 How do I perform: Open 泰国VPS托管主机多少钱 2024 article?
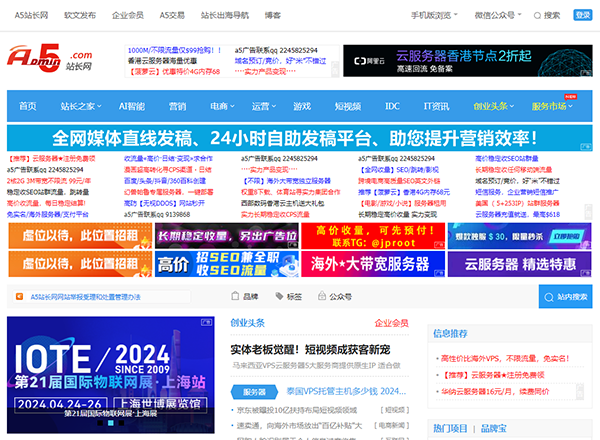[x=346, y=391]
